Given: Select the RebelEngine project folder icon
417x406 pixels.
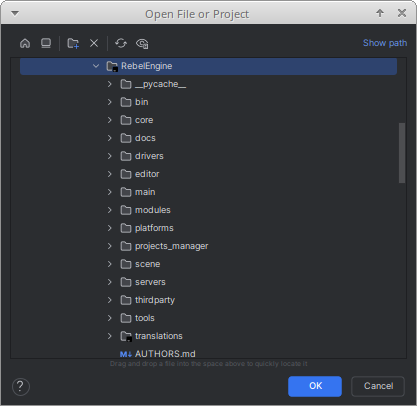Looking at the screenshot, I should (112, 66).
